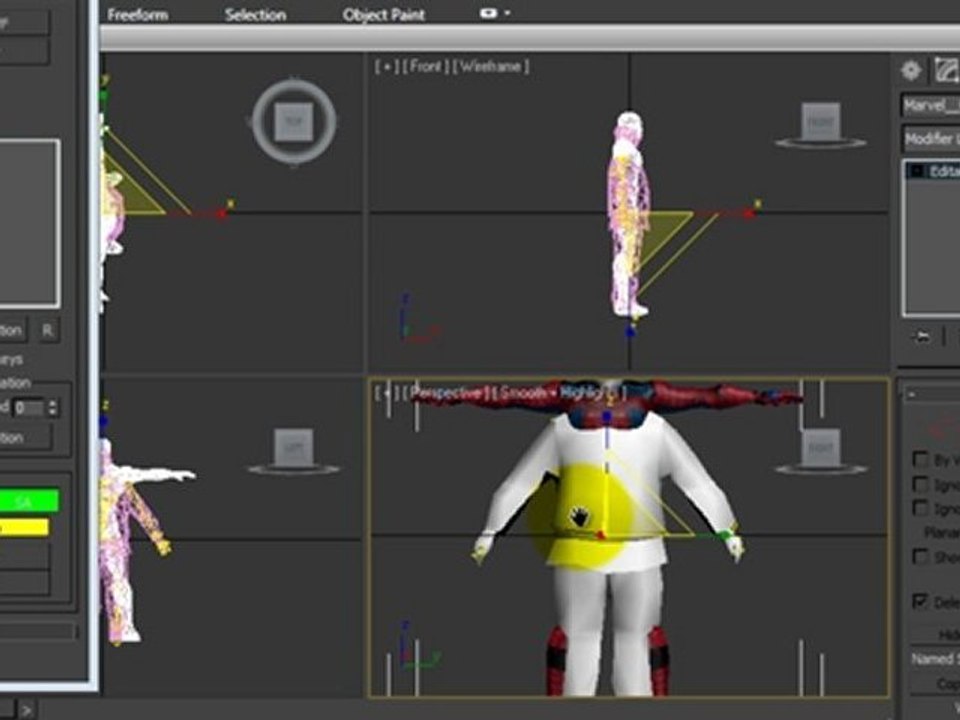
Task: Uncheck the Delete checkbox
Action: coord(920,601)
